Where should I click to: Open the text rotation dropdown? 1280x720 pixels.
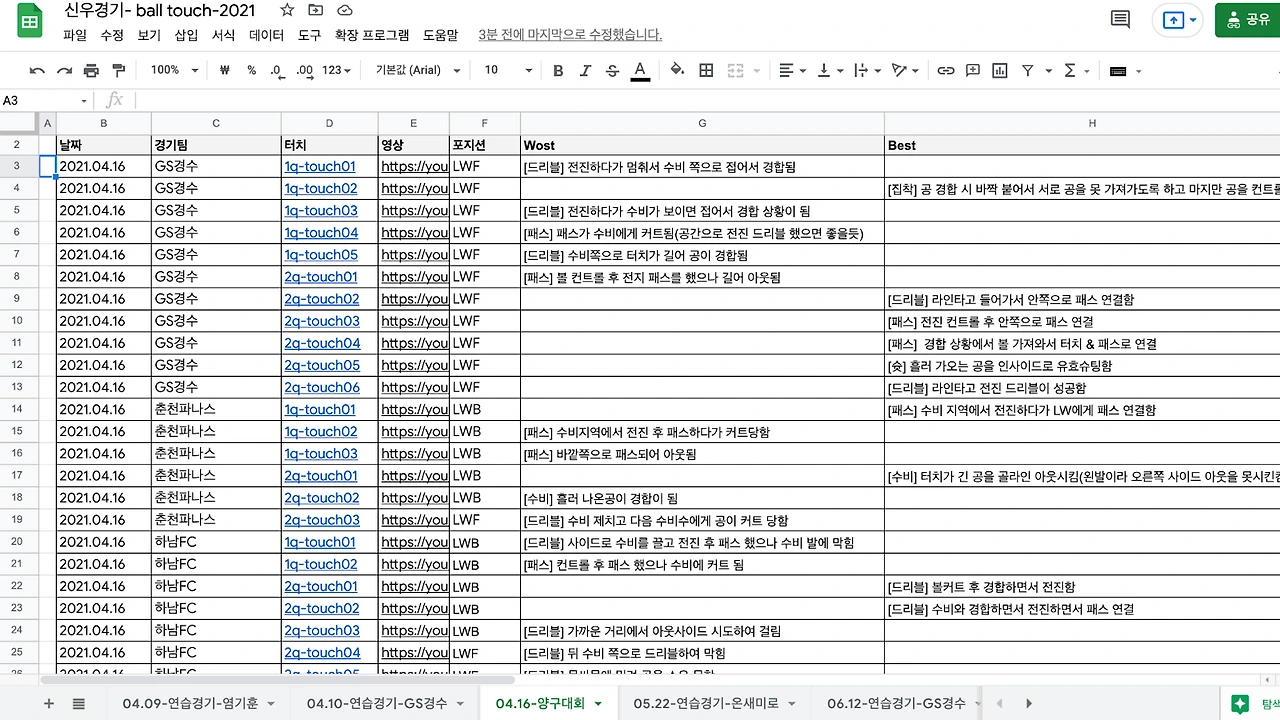click(905, 71)
